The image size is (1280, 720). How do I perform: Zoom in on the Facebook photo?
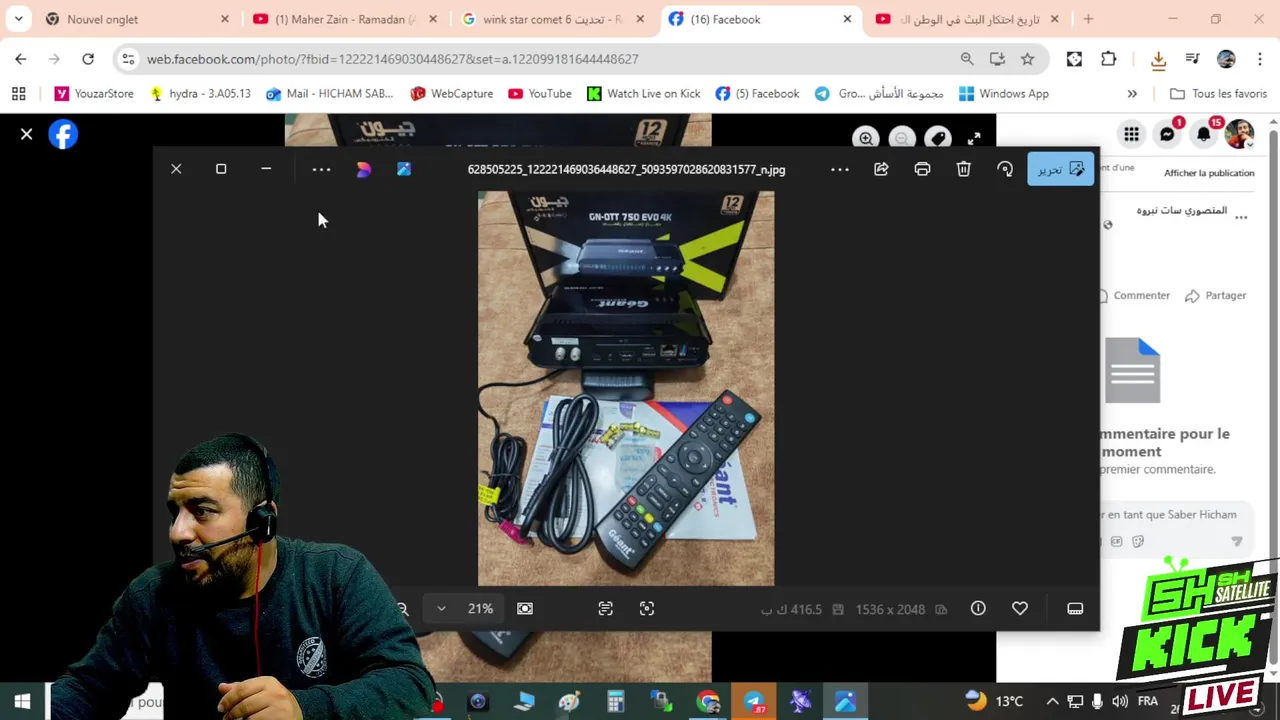click(866, 138)
